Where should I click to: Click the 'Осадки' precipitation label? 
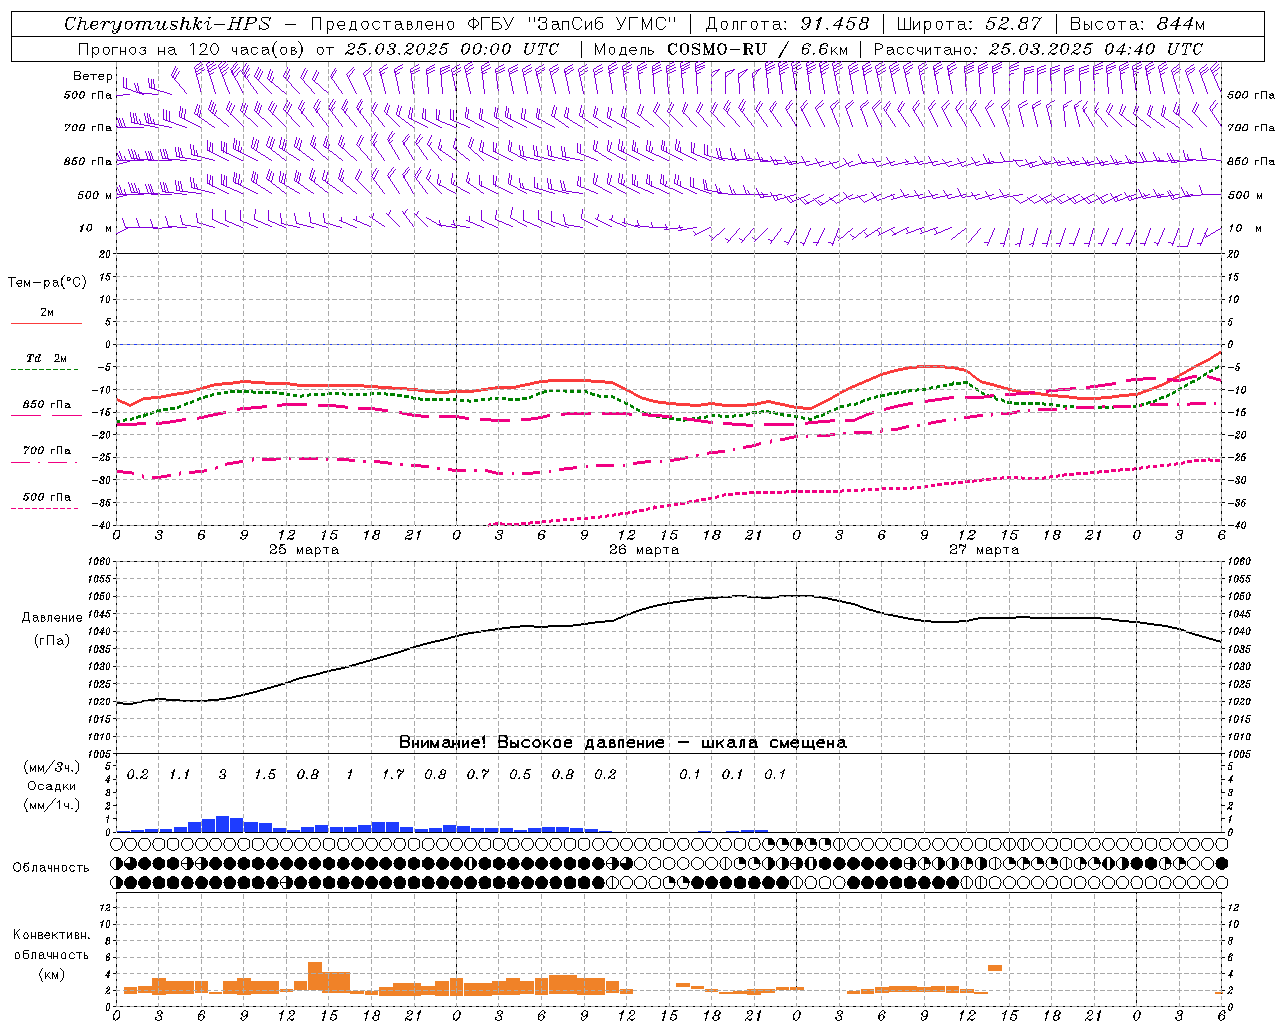[x=51, y=786]
